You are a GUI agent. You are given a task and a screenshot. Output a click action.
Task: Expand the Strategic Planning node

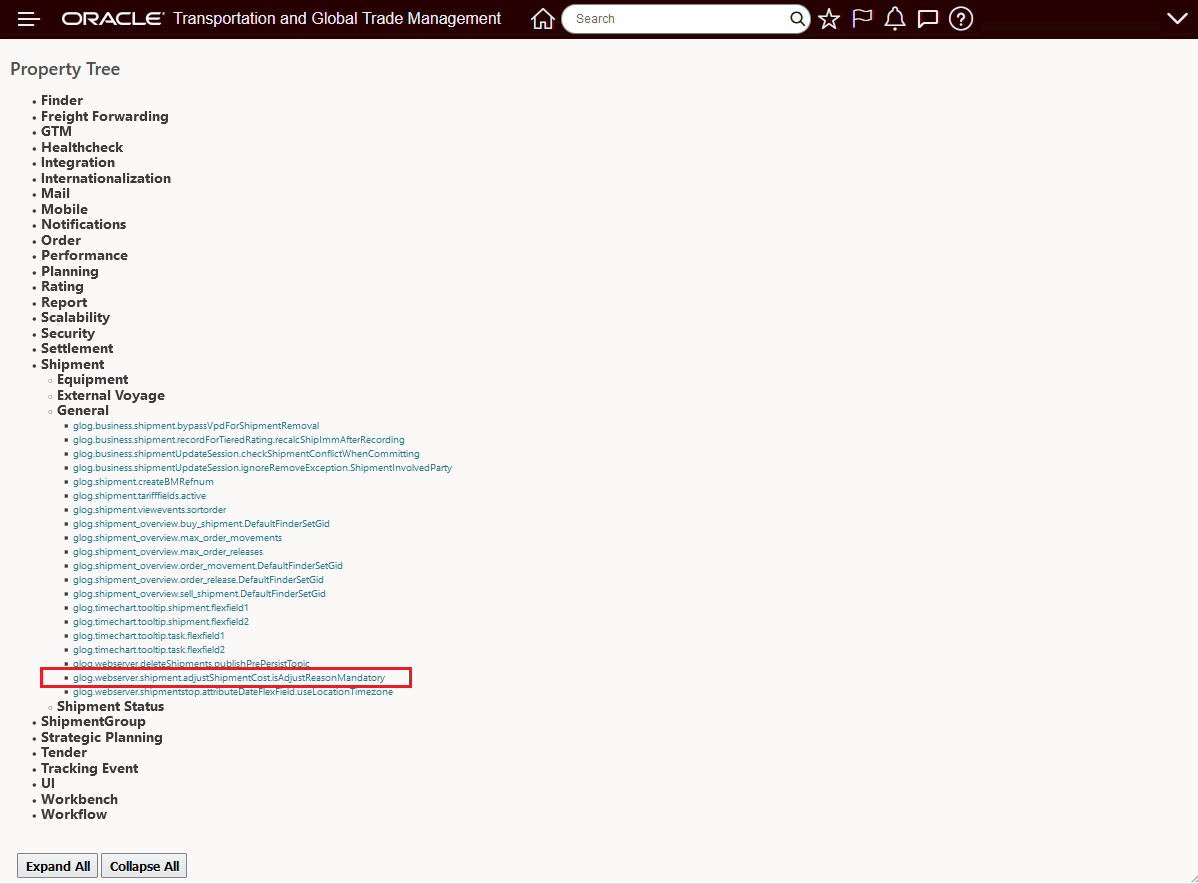102,737
